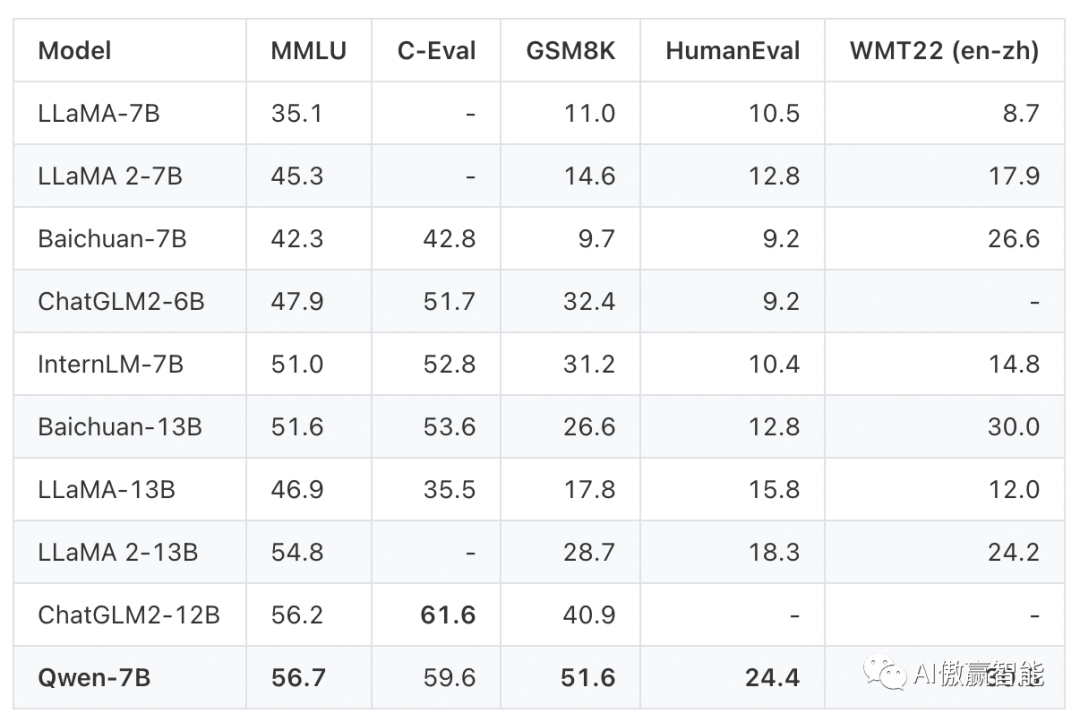The image size is (1080, 722).
Task: Click the HumanEval column header
Action: (x=732, y=51)
